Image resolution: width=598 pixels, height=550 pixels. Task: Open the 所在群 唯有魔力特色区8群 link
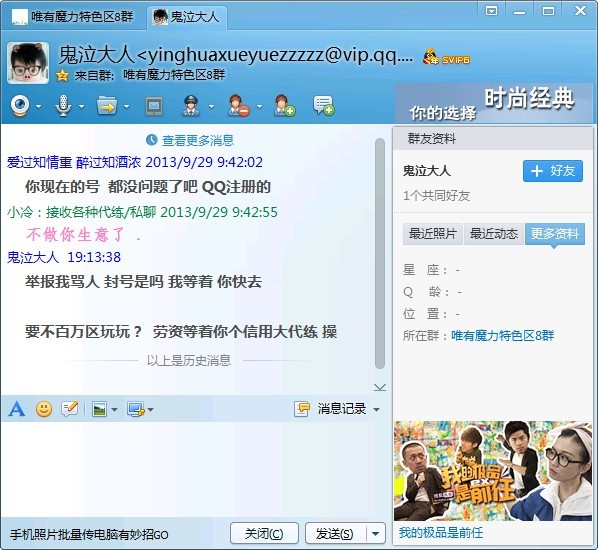tap(502, 336)
